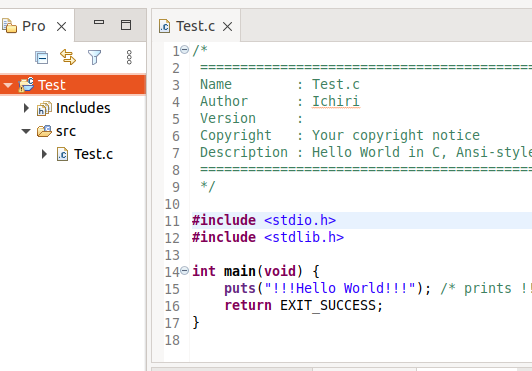Click the stdio.h include text
The height and width of the screenshot is (371, 532).
(300, 220)
